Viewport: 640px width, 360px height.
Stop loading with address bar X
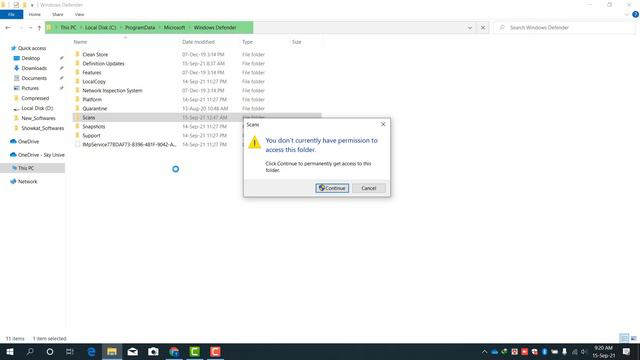[x=483, y=28]
